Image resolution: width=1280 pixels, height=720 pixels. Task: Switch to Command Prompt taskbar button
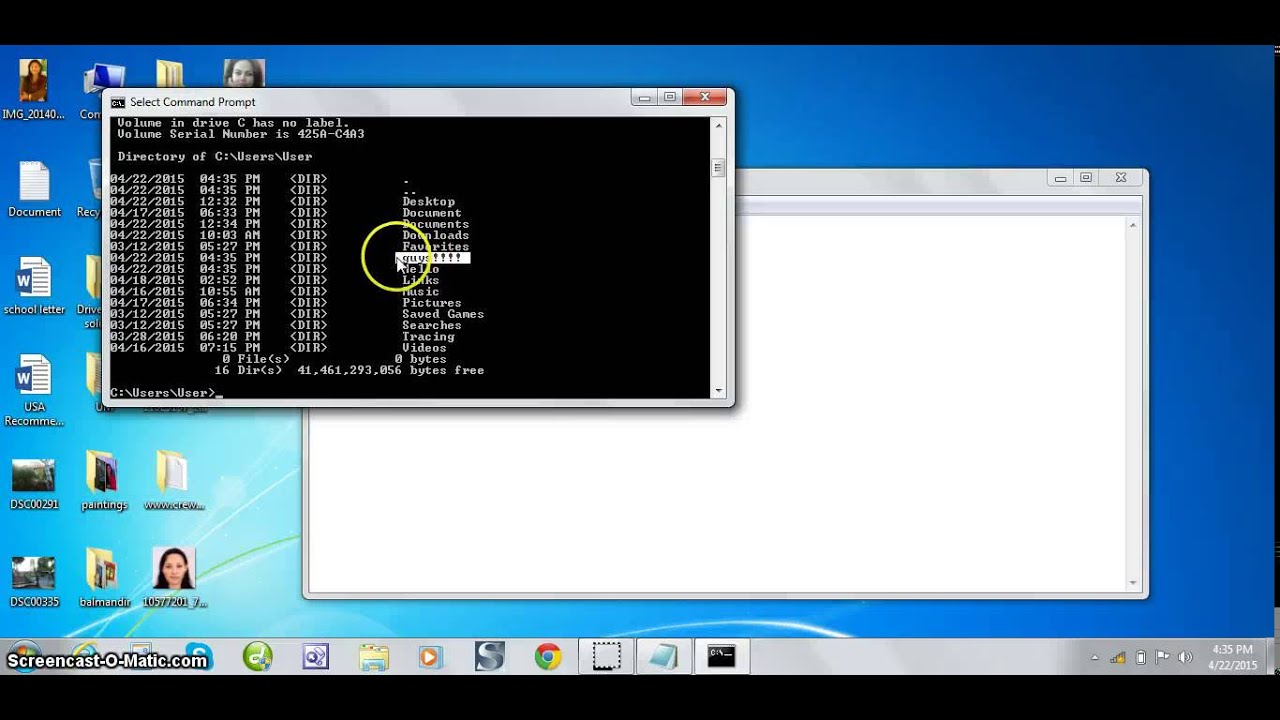pos(721,657)
